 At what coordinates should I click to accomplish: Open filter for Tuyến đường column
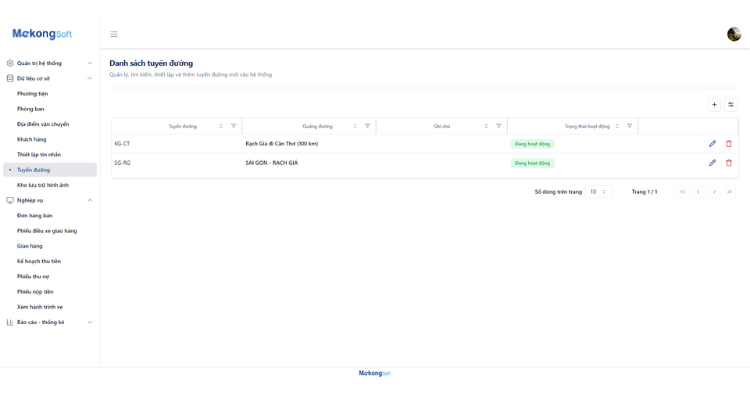tap(233, 126)
